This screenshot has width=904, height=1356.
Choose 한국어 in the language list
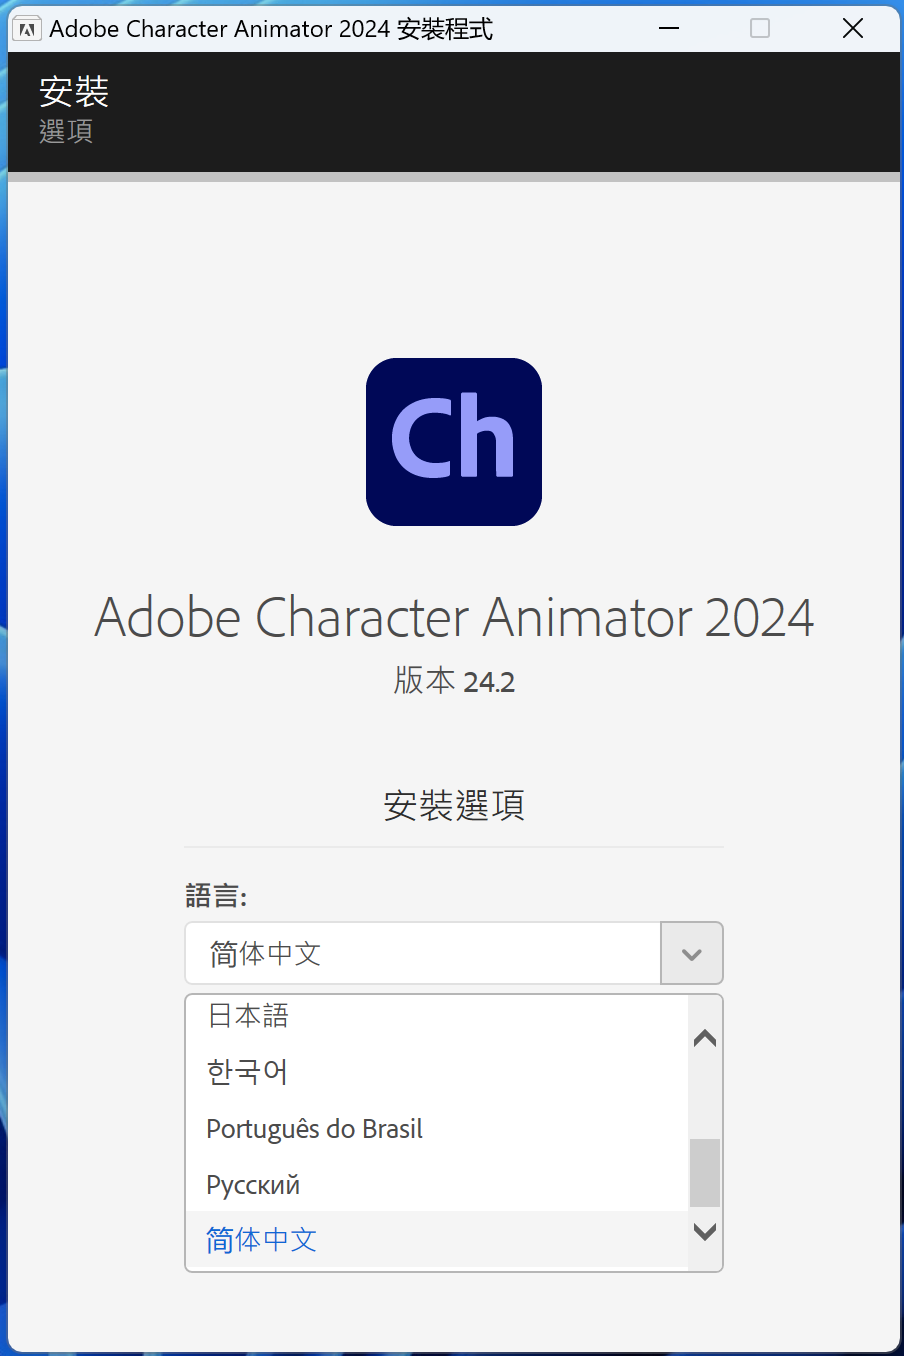(247, 1072)
